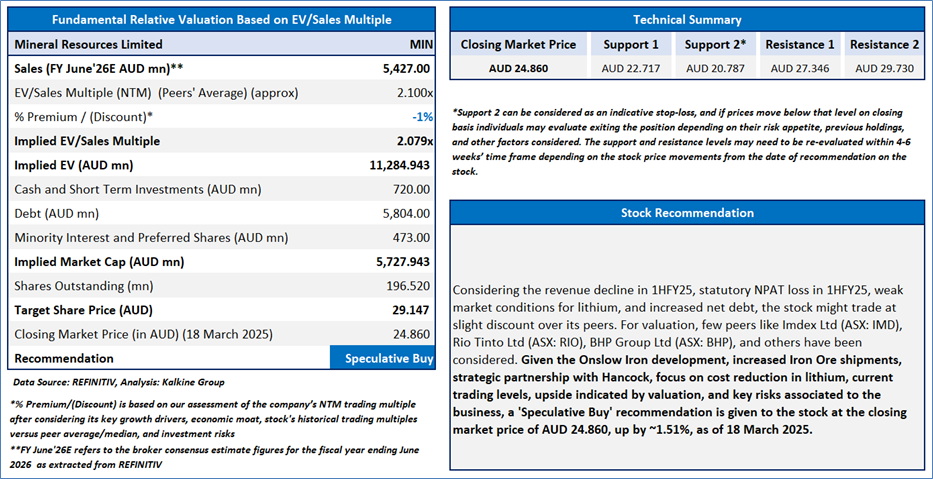Select the 'Implied Market Cap (AUD mn)' label

click(99, 262)
